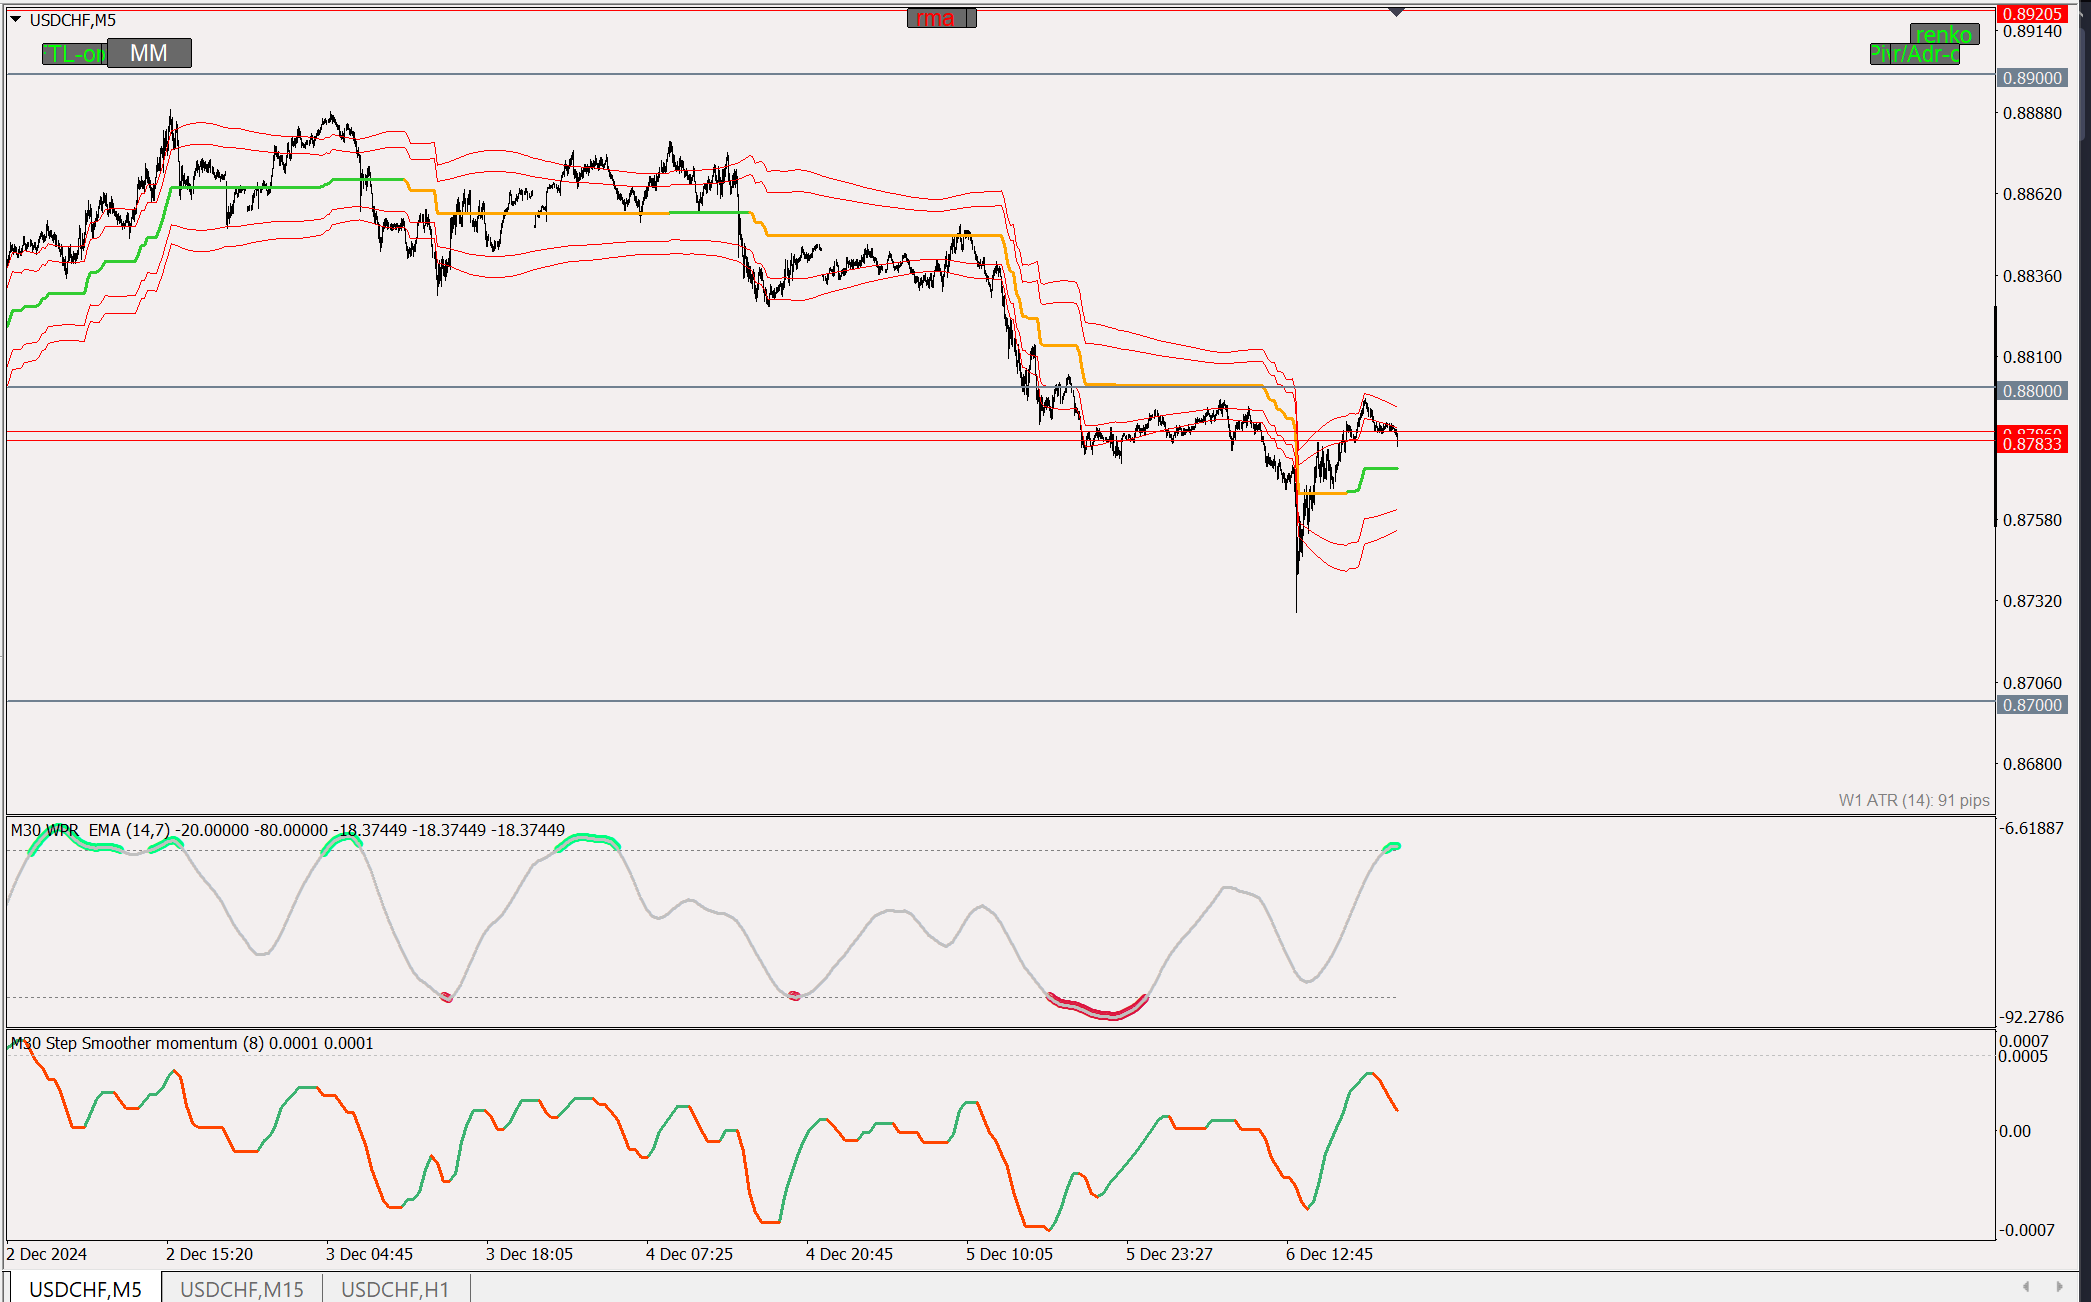Click the chart shift triangle marker
The image size is (2091, 1302).
(x=1397, y=12)
